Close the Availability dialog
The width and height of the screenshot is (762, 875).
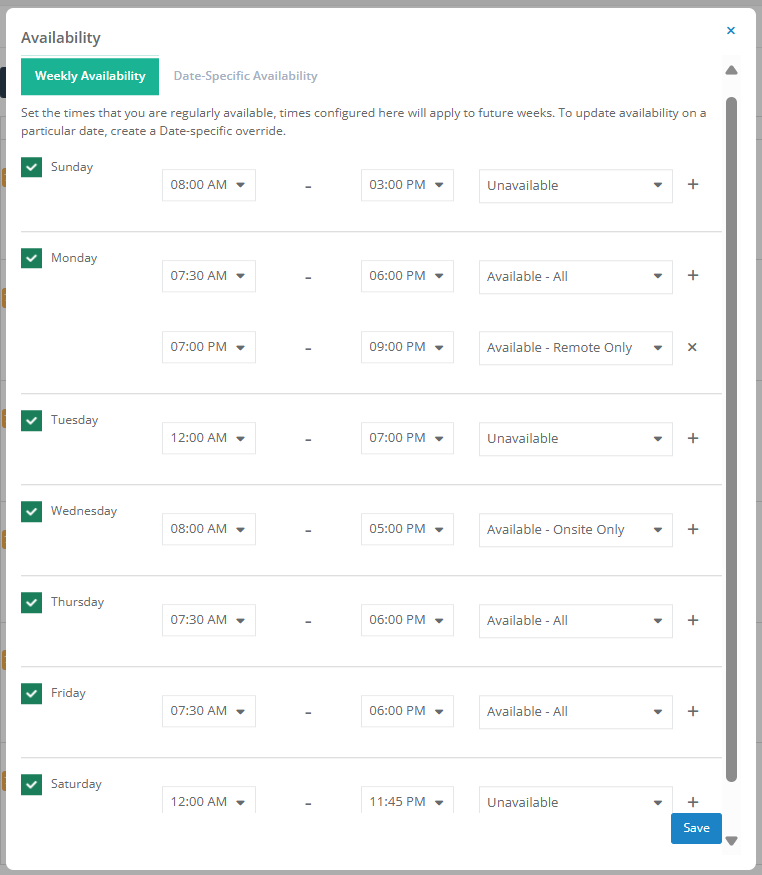[731, 31]
